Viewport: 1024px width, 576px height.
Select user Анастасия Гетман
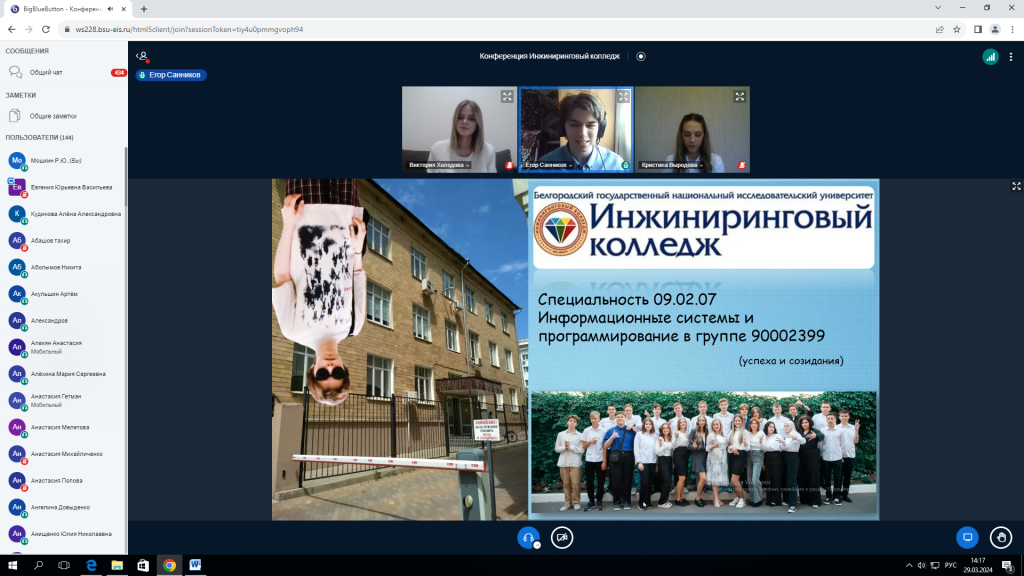pos(63,400)
